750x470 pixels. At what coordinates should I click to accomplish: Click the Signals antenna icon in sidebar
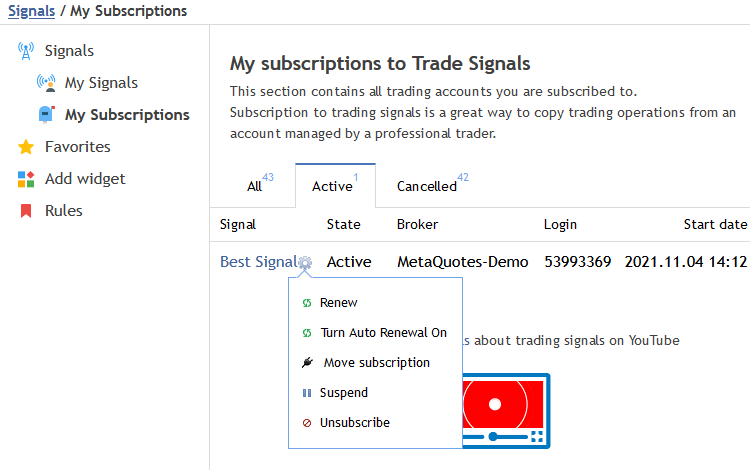(26, 51)
